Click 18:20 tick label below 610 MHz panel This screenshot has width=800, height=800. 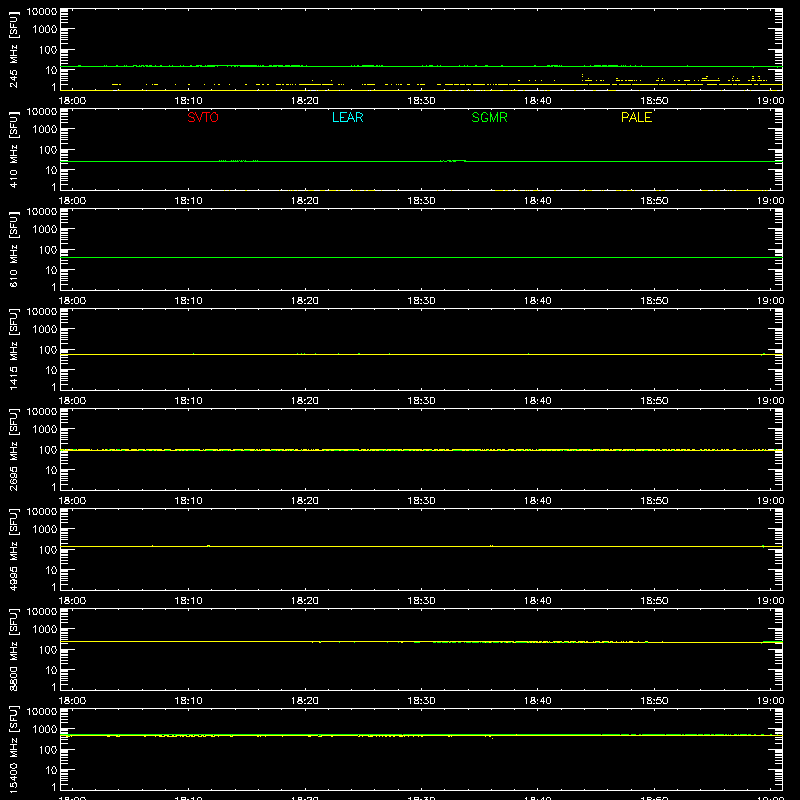tap(305, 301)
